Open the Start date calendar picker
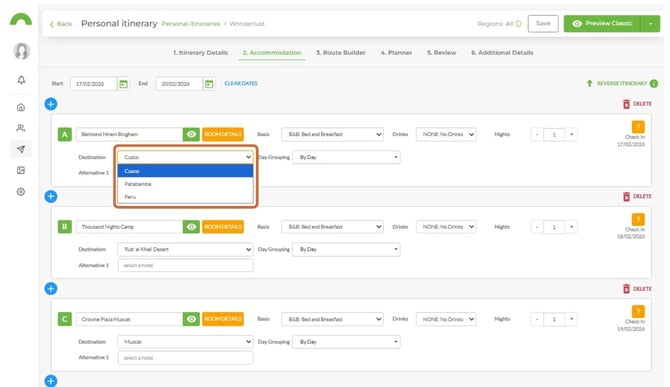 [123, 84]
